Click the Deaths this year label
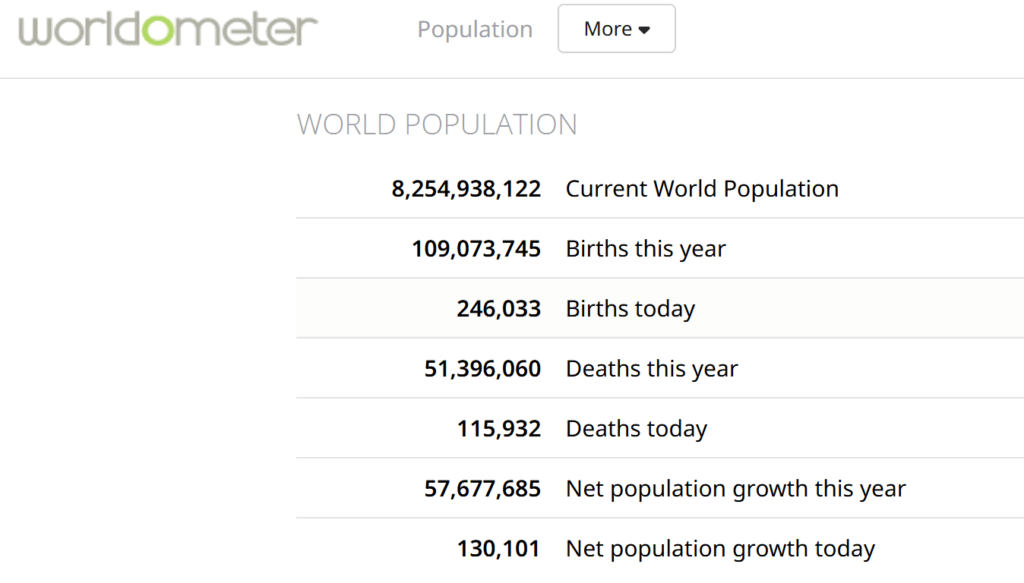 point(651,368)
